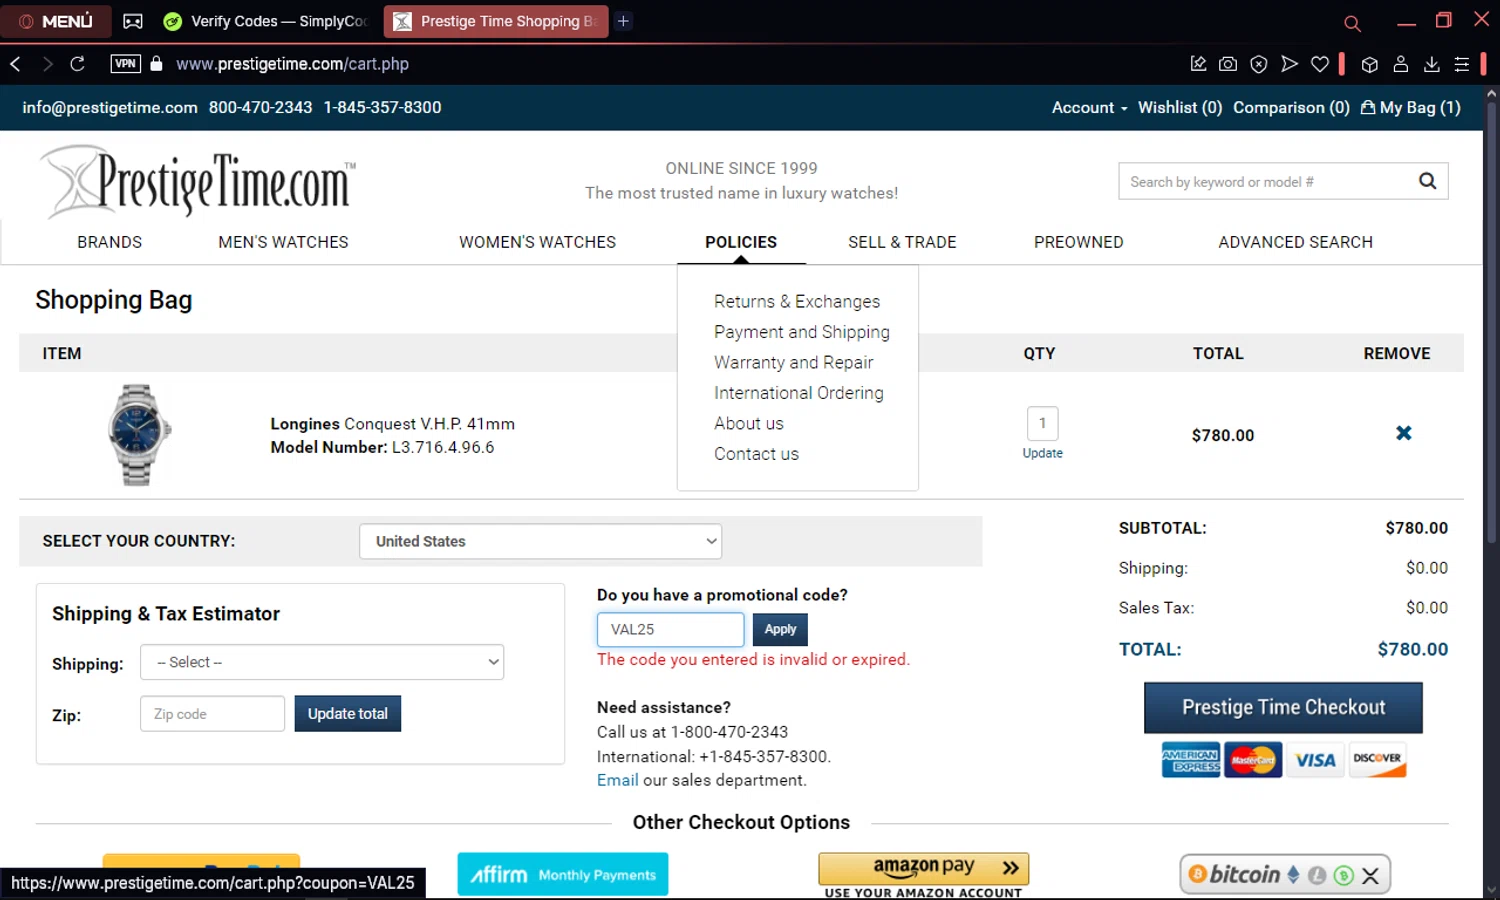
Task: Click the Affirm Monthly Payments button
Action: tap(563, 874)
